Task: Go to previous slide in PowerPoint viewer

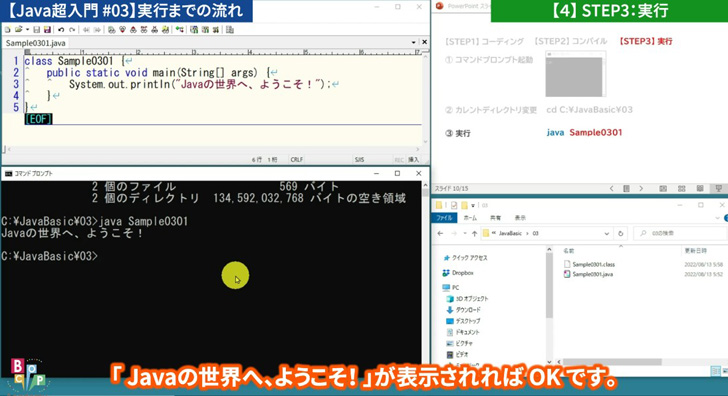Action: (x=611, y=188)
